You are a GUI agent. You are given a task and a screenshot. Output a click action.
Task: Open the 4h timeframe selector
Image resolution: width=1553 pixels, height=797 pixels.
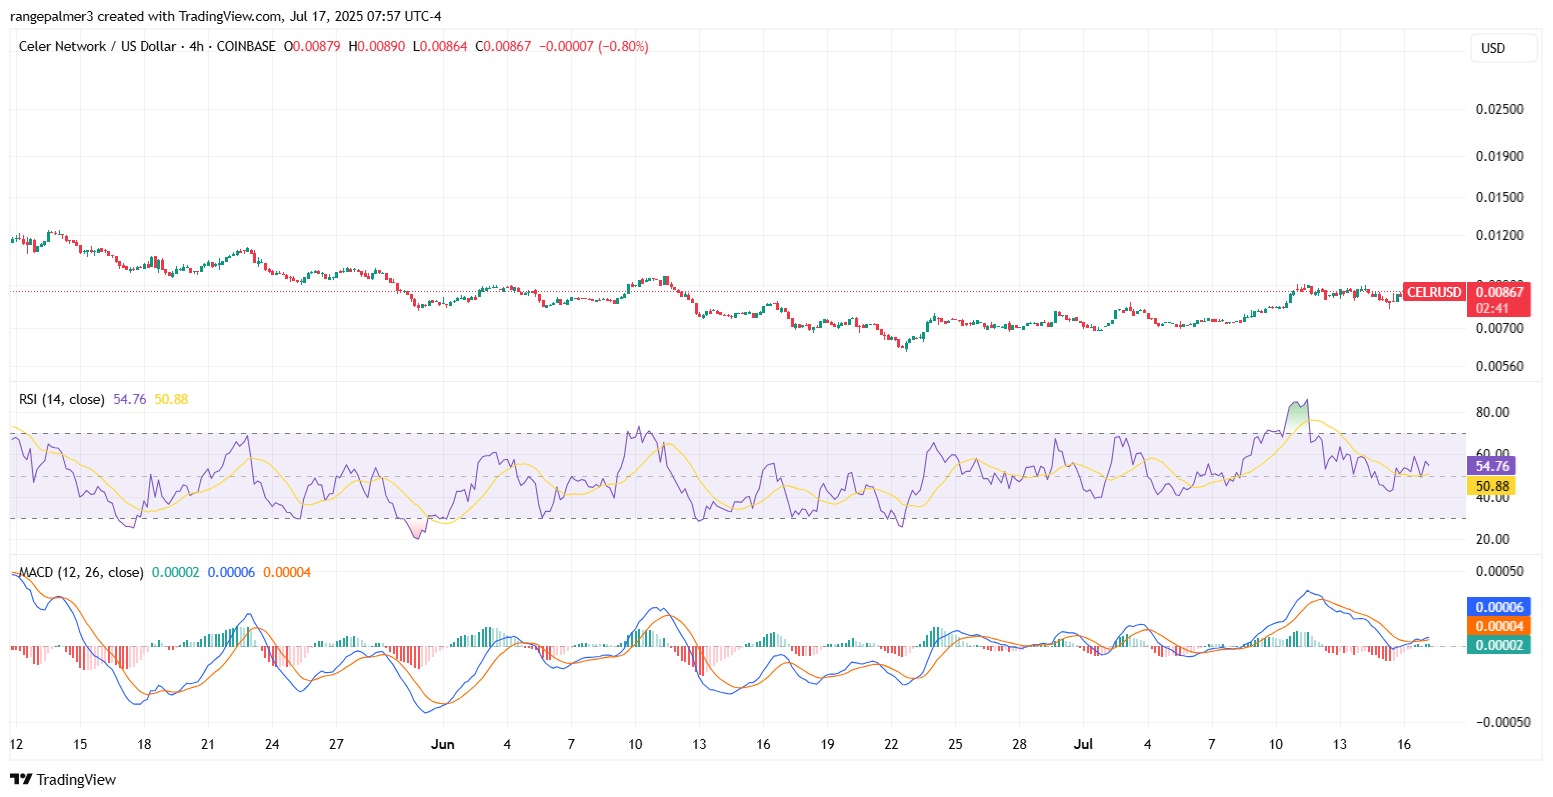click(196, 46)
